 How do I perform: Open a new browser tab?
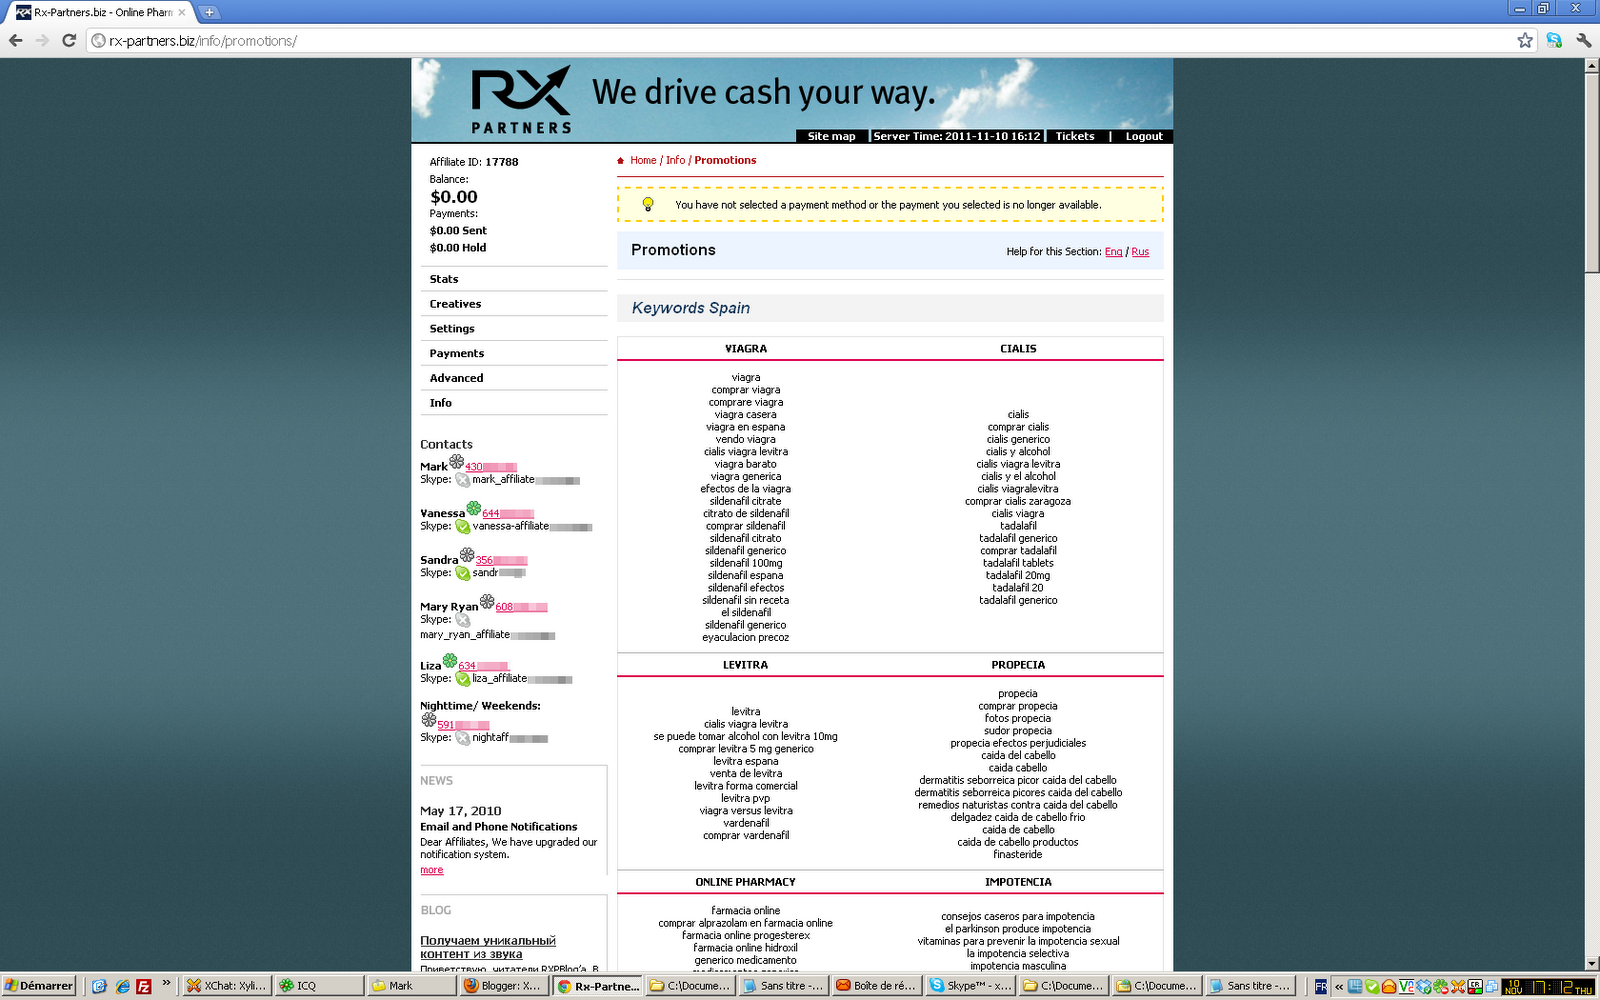(x=209, y=12)
